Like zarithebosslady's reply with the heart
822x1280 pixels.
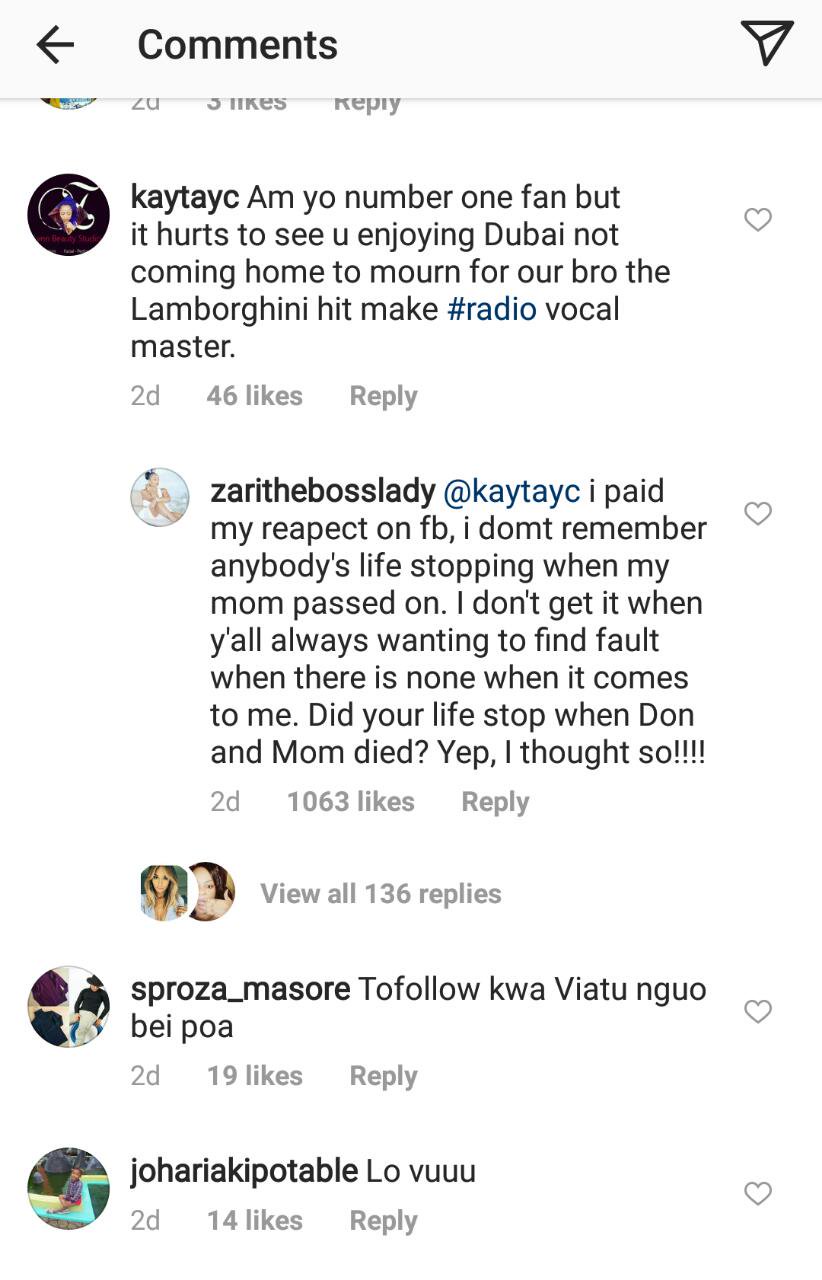click(758, 514)
